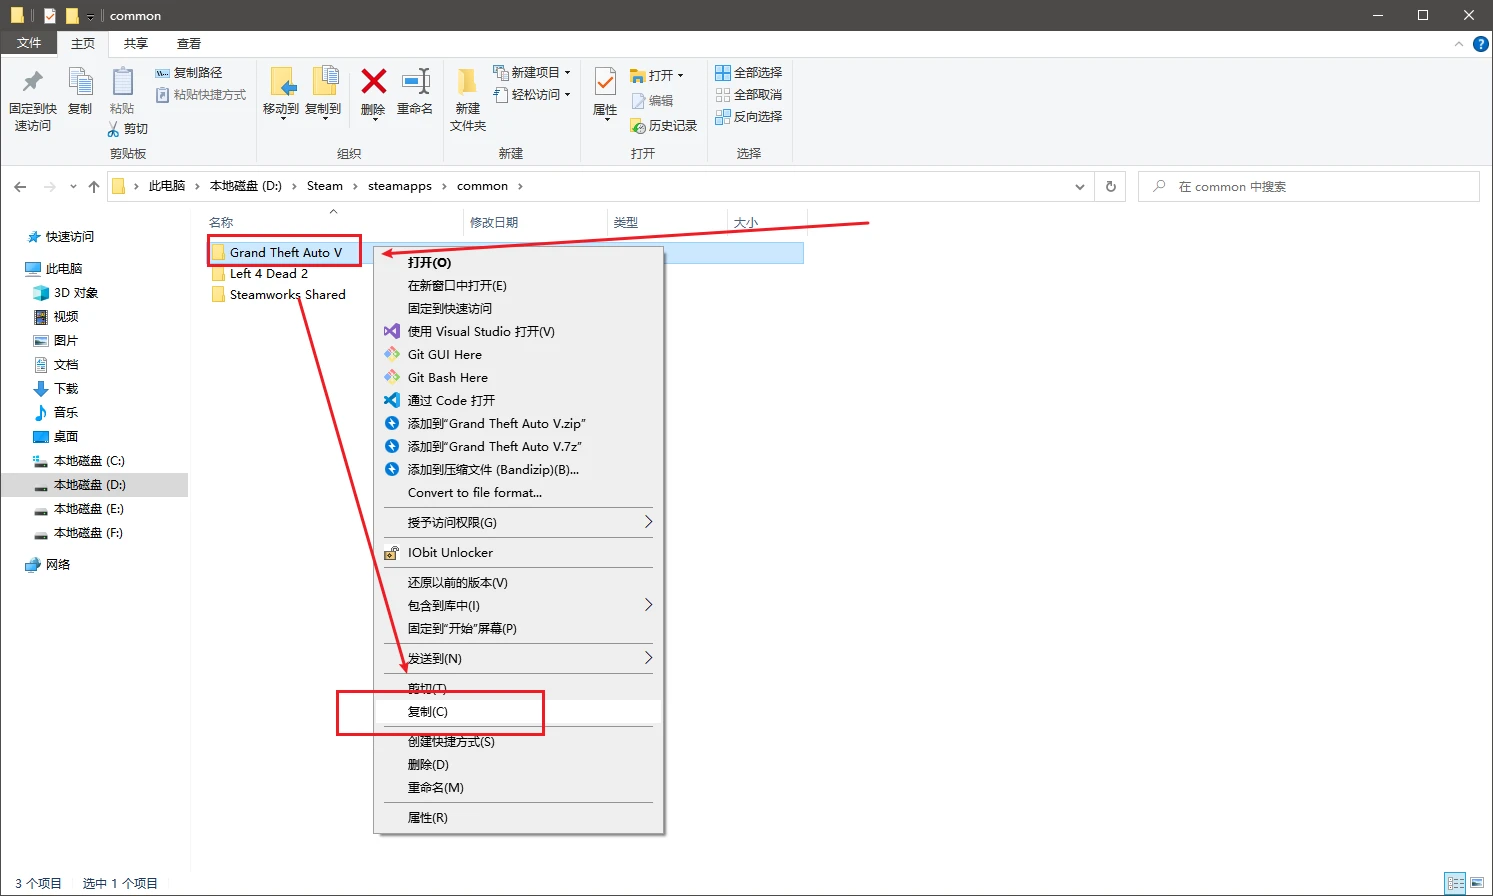The width and height of the screenshot is (1493, 896).
Task: Switch to the 主页 ribbon tab
Action: click(83, 44)
